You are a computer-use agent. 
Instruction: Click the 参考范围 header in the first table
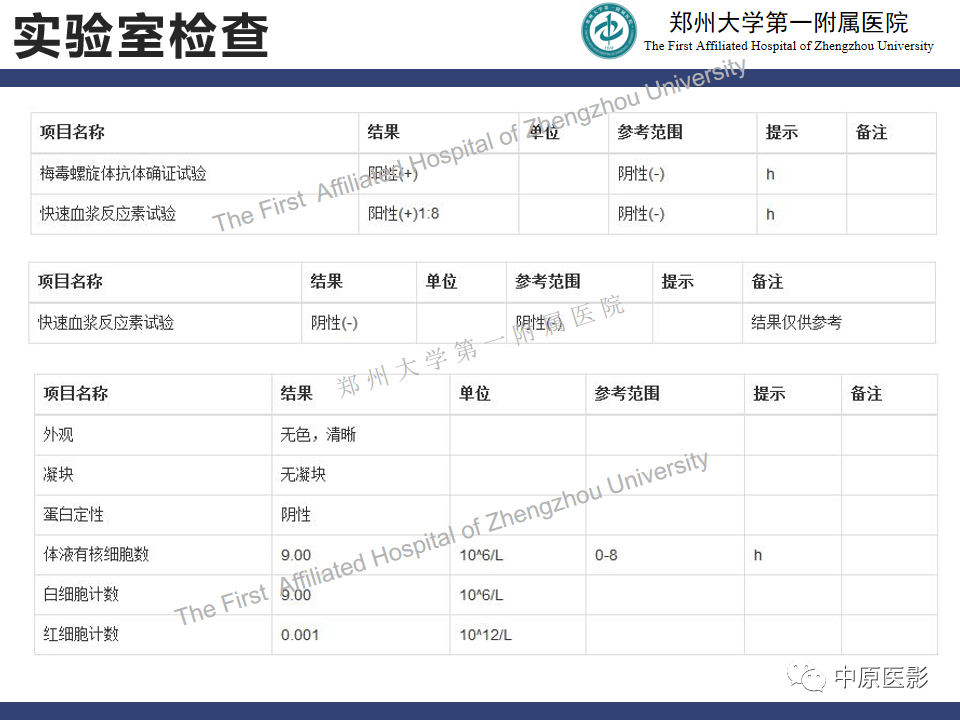650,132
